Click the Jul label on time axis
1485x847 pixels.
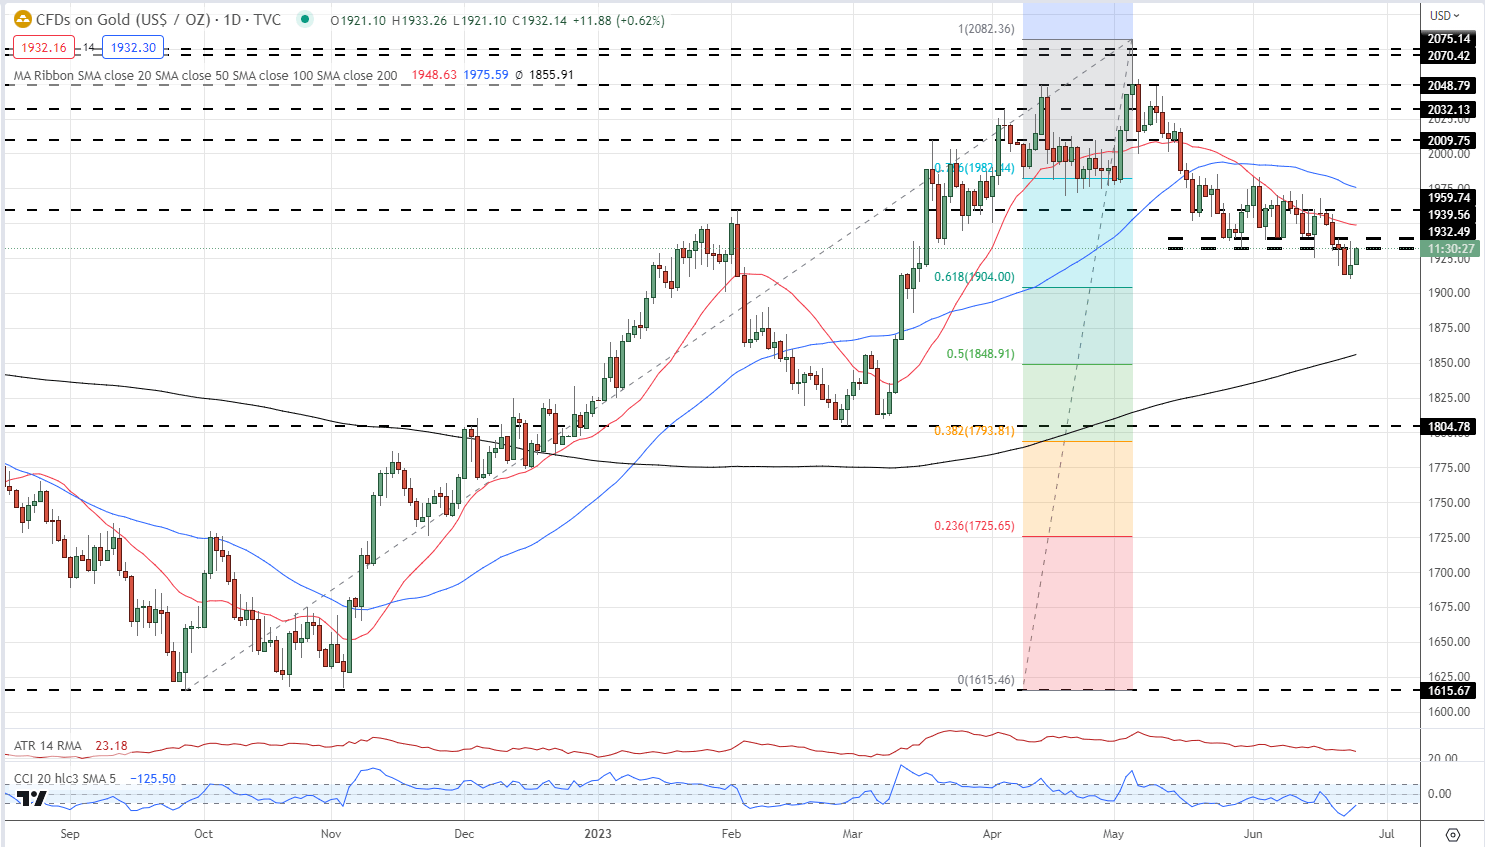1387,834
